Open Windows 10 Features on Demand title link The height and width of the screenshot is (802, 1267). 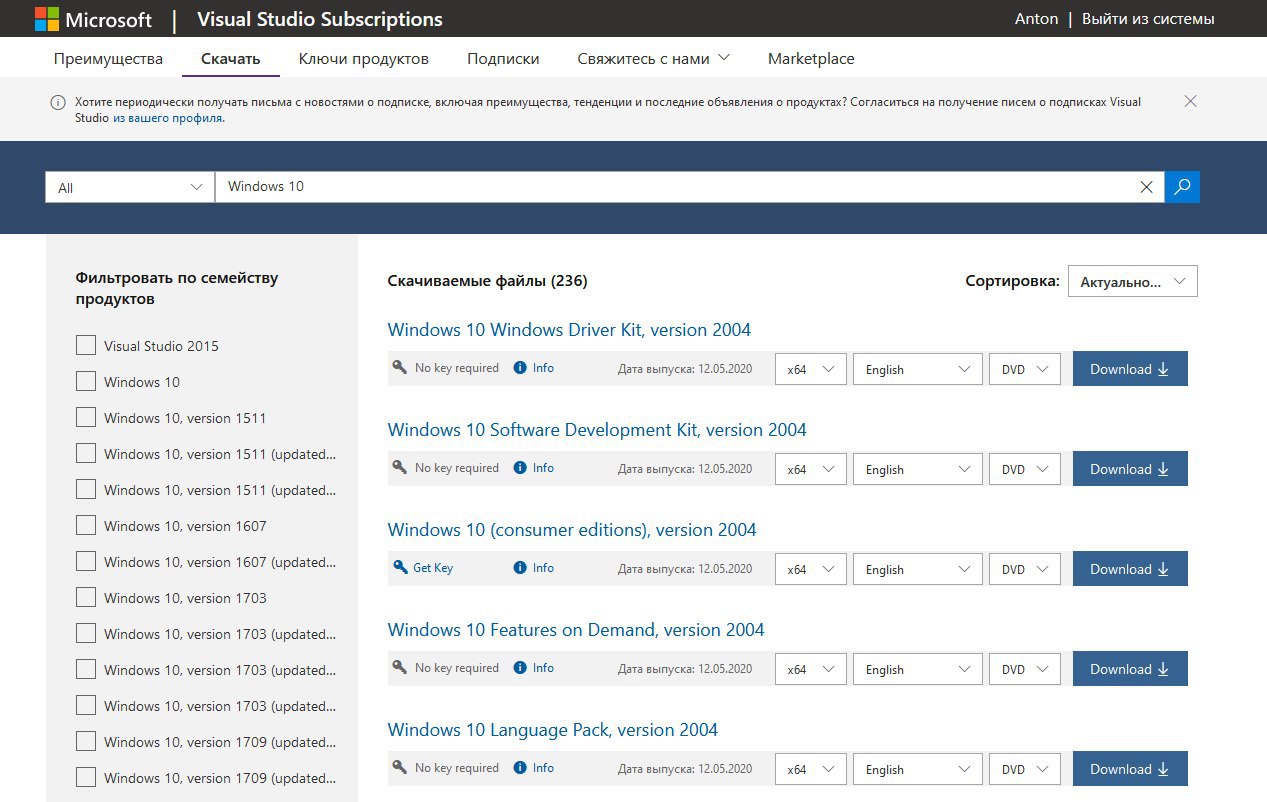point(576,630)
